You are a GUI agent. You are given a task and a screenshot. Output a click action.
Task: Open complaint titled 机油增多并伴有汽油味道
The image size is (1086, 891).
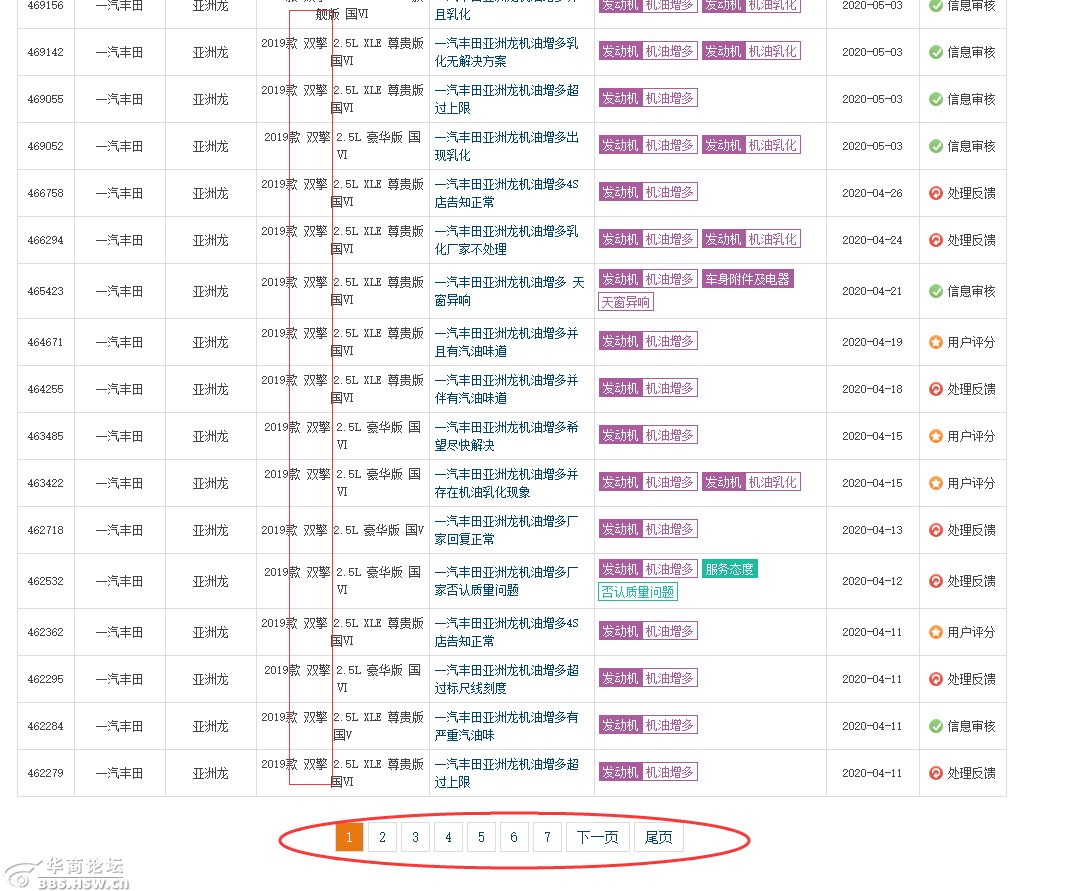pyautogui.click(x=506, y=389)
